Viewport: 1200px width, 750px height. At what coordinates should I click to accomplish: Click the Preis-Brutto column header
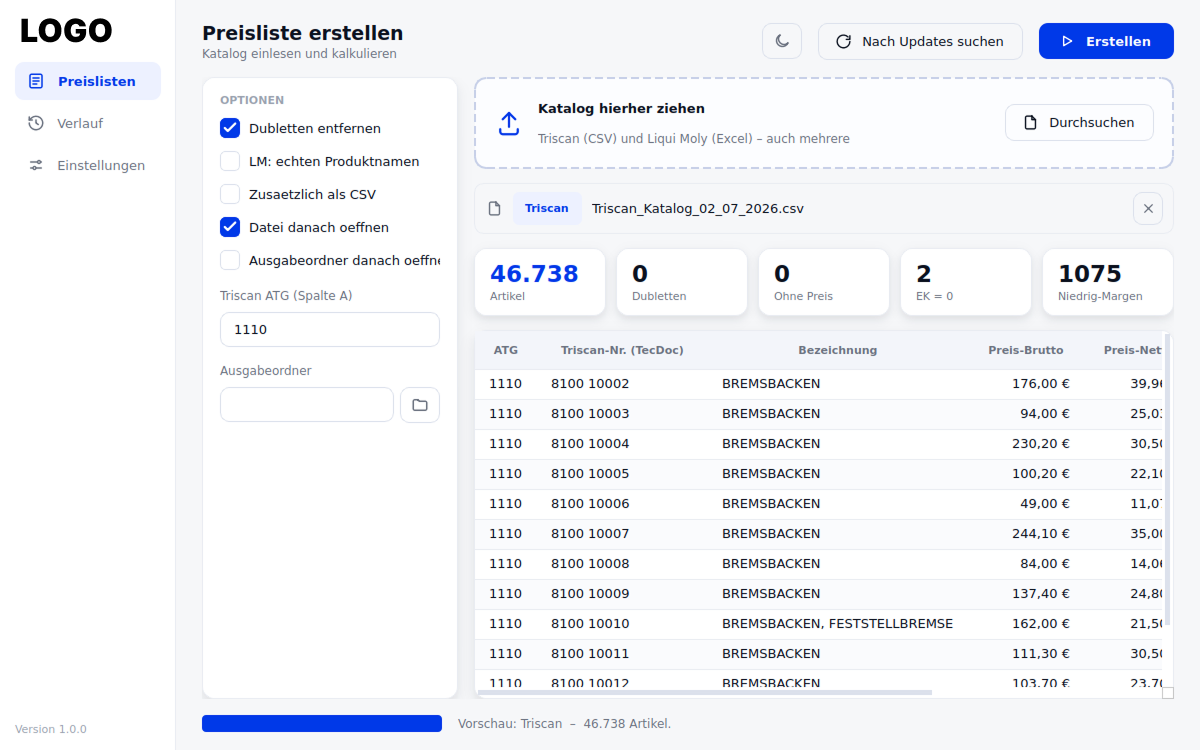(1026, 350)
